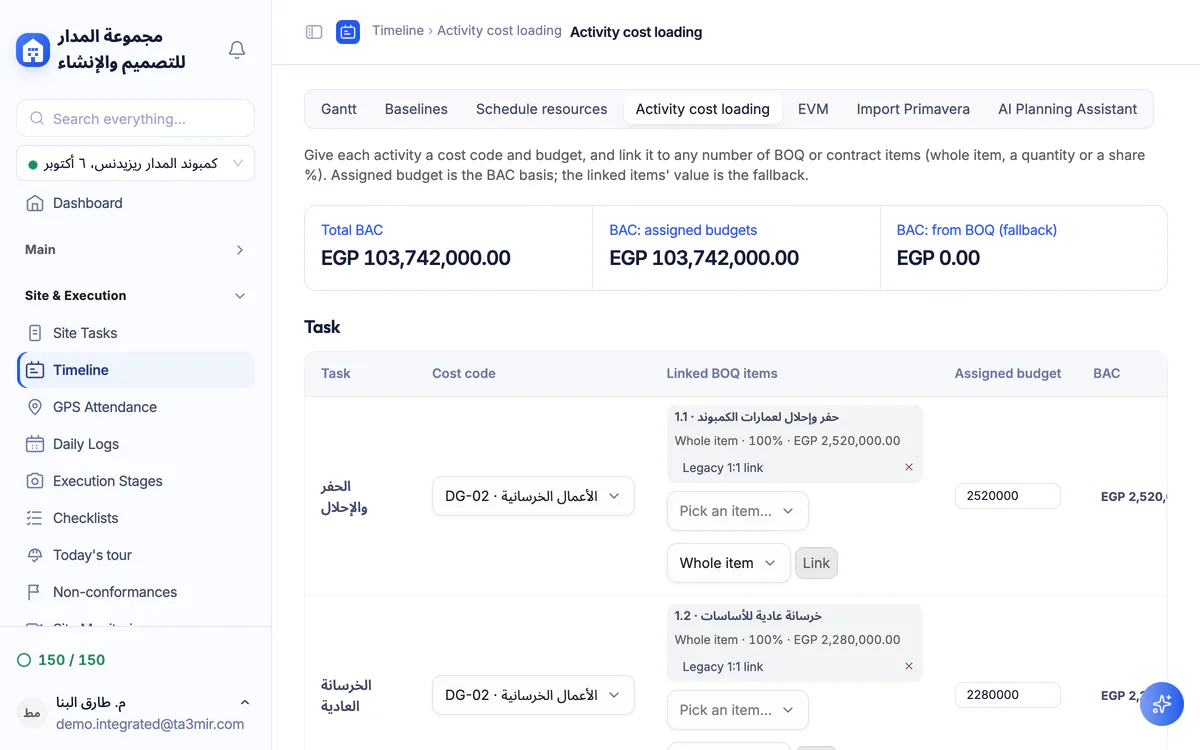Viewport: 1200px width, 750px height.
Task: Click the Non-conformances flag icon
Action: click(x=35, y=592)
